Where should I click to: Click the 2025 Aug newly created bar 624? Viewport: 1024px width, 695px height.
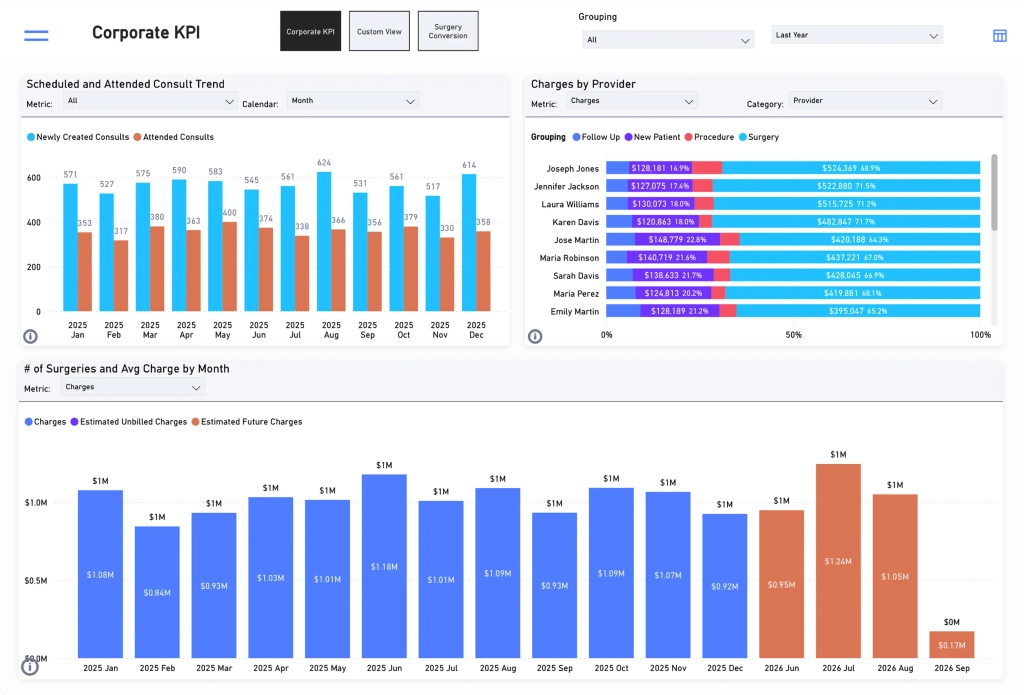[x=324, y=242]
